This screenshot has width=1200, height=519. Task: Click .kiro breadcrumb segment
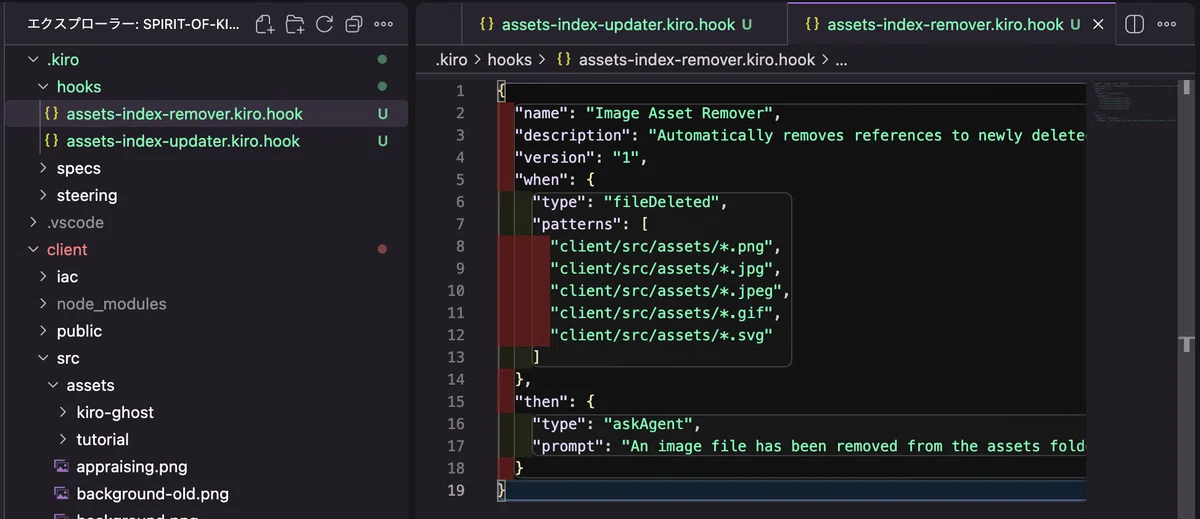click(452, 60)
